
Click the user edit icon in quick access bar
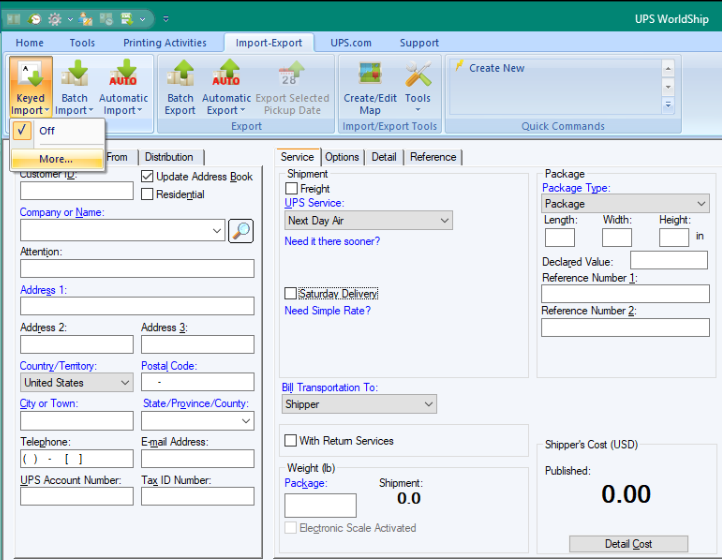[x=86, y=19]
